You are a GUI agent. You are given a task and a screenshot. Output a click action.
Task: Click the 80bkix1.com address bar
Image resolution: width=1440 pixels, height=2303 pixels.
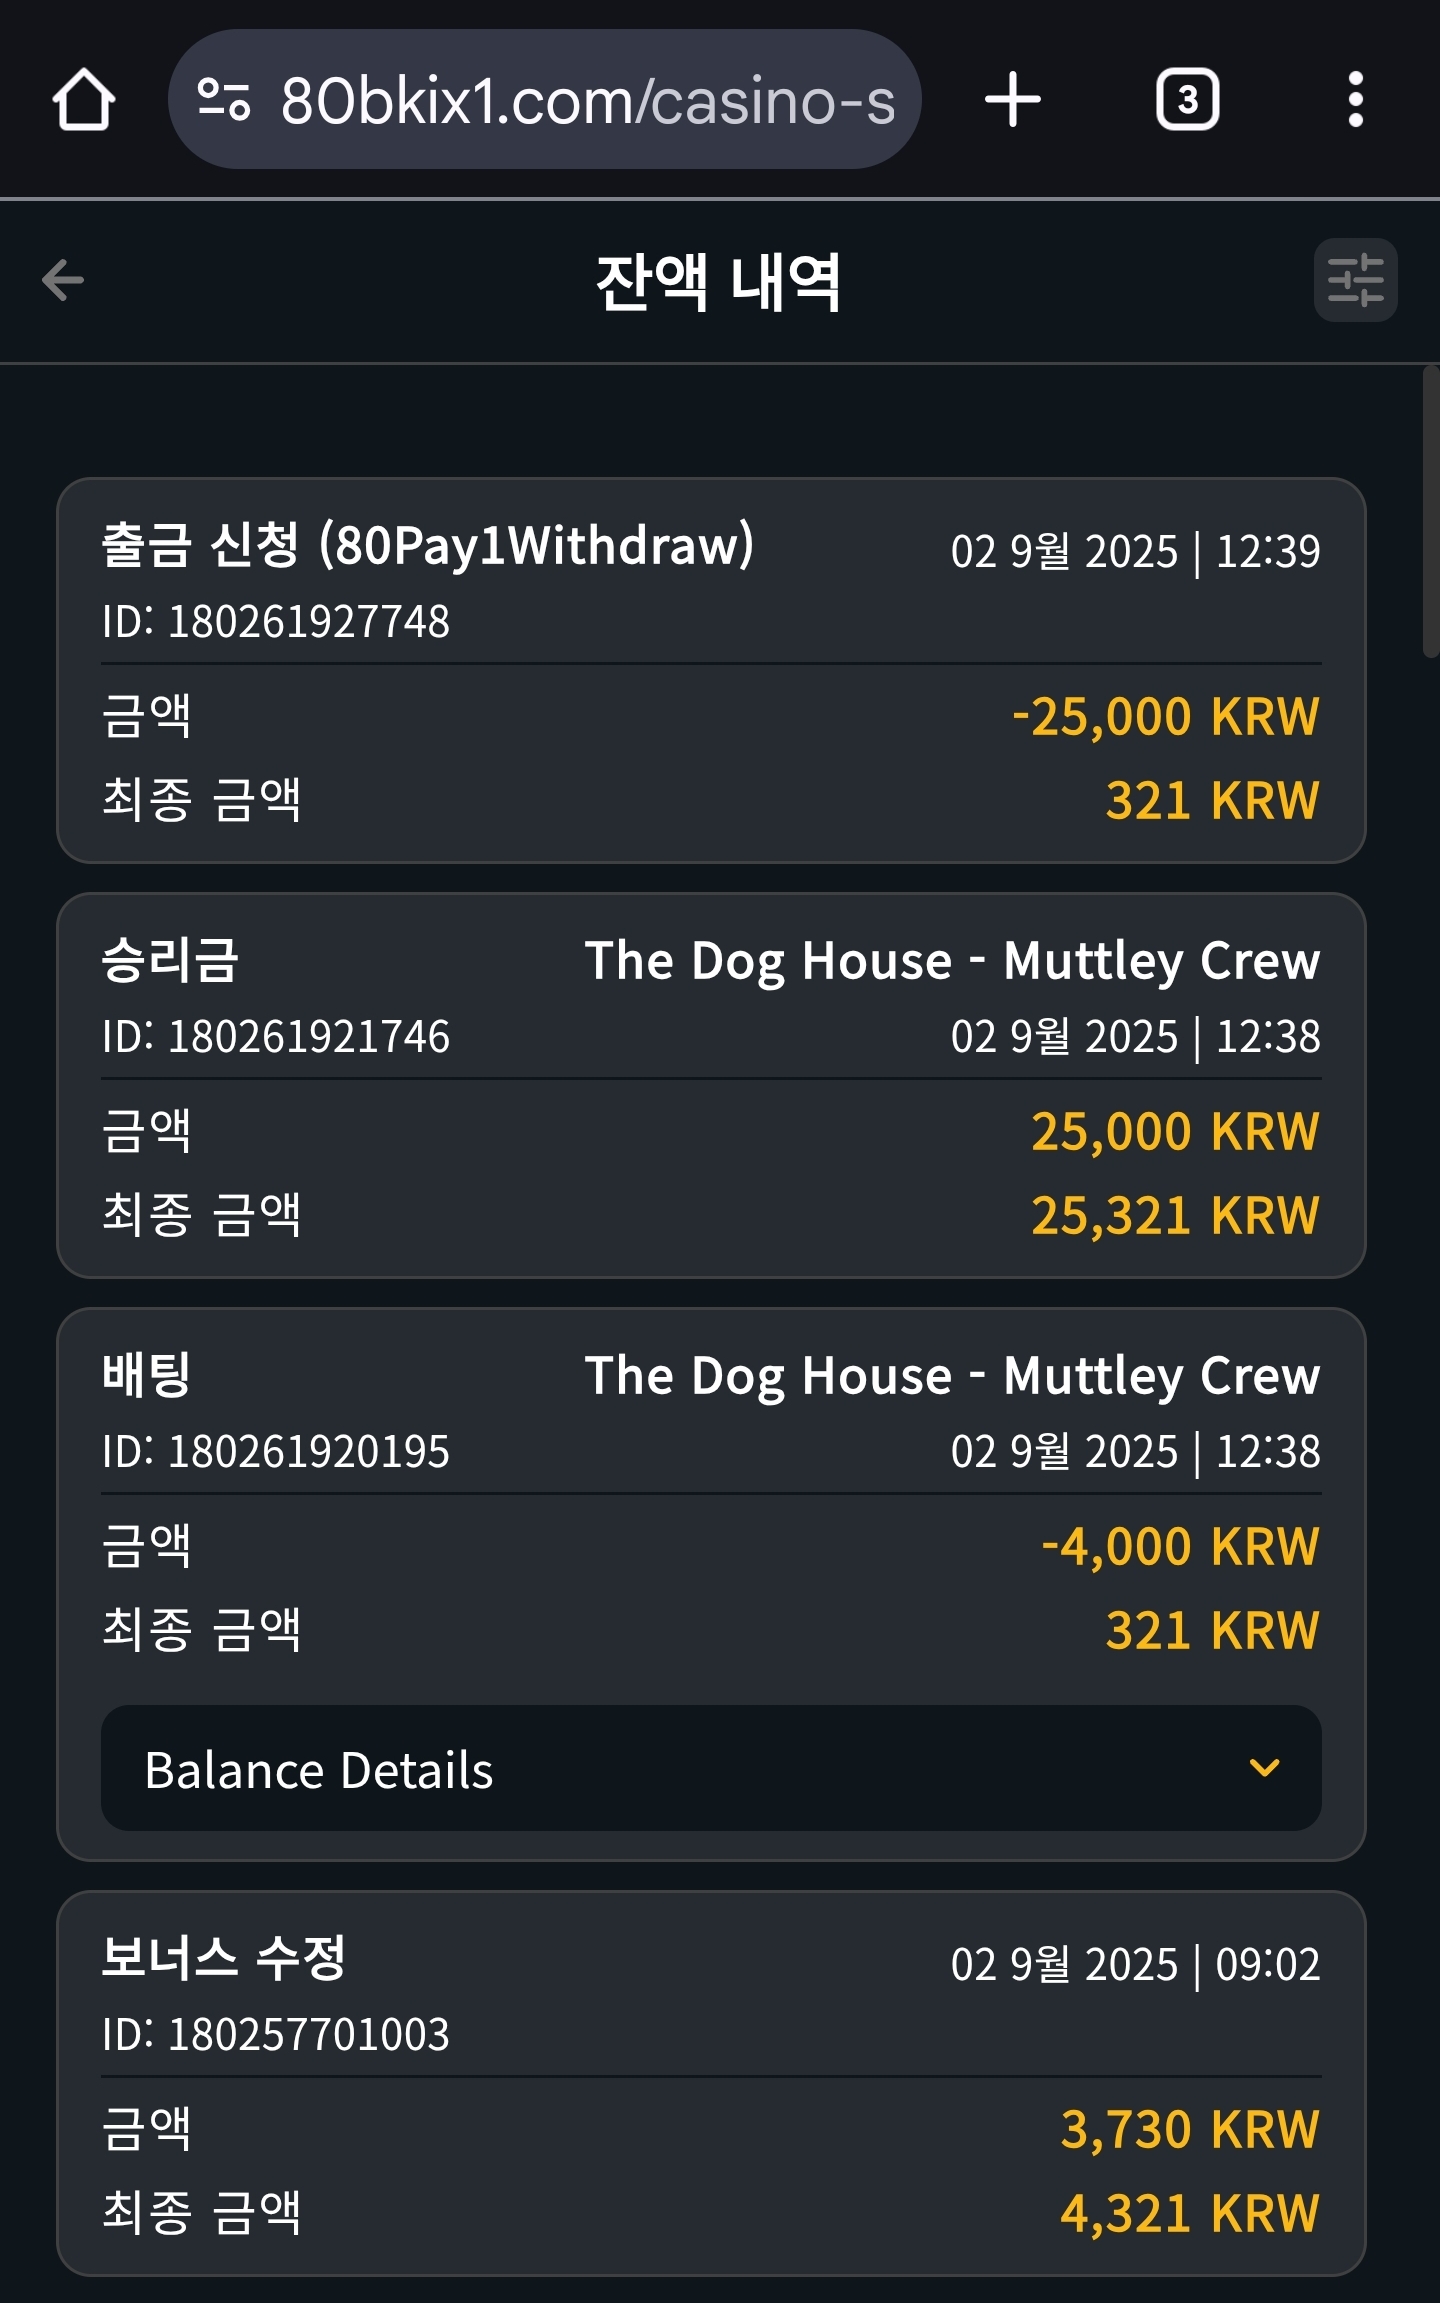tap(544, 99)
